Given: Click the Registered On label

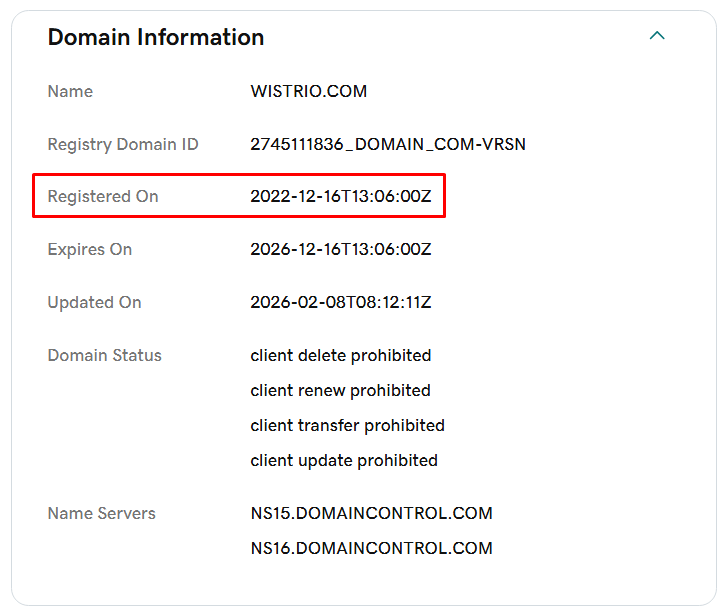Looking at the screenshot, I should tap(103, 197).
